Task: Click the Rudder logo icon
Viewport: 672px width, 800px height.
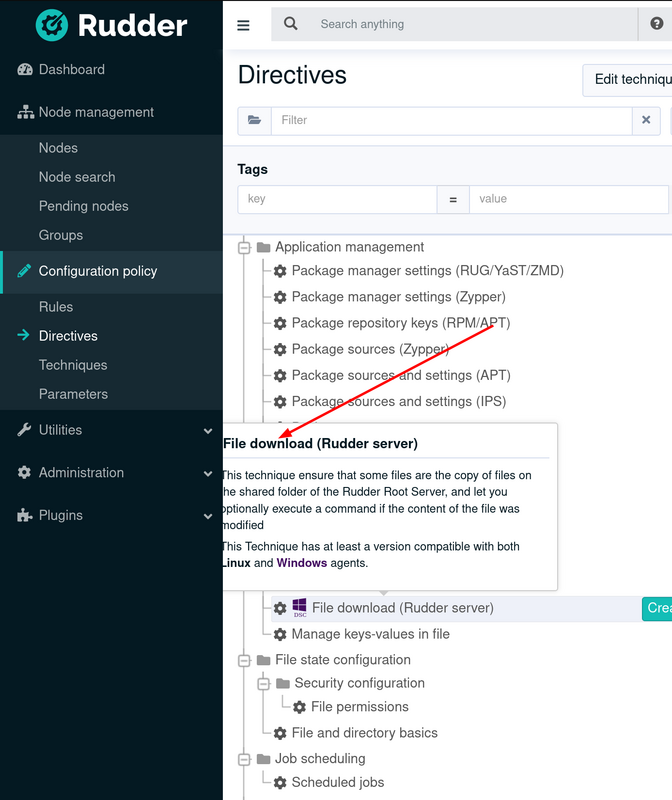Action: point(52,25)
